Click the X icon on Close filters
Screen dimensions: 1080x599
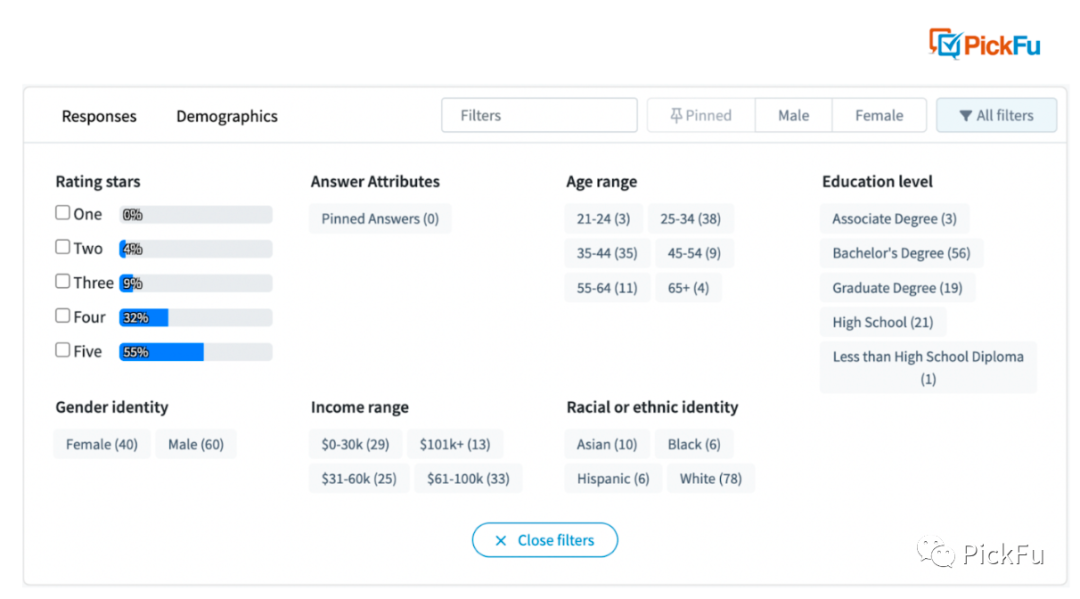(501, 540)
